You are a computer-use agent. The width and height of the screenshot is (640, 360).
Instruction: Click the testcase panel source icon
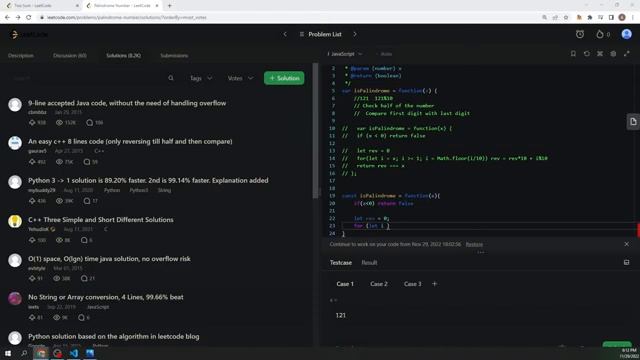pyautogui.click(x=627, y=262)
